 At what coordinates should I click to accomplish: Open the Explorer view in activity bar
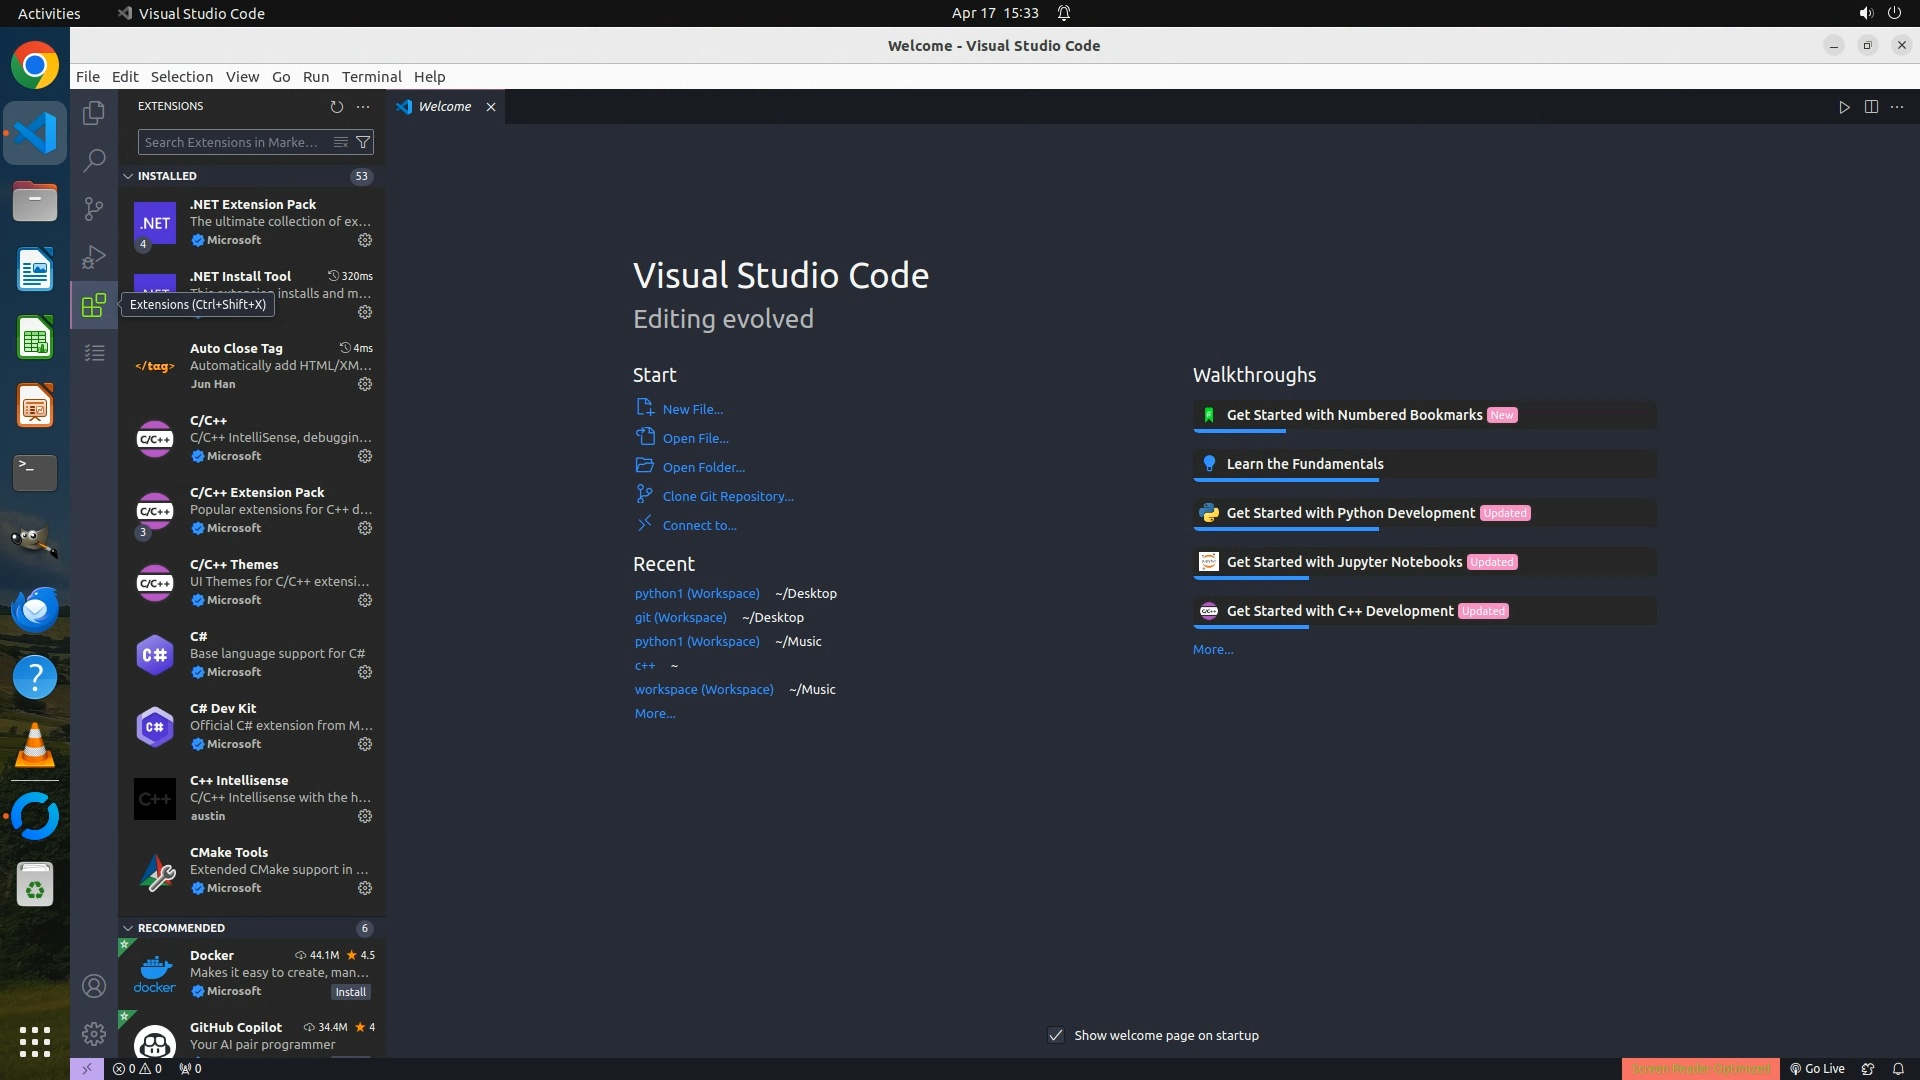click(94, 113)
